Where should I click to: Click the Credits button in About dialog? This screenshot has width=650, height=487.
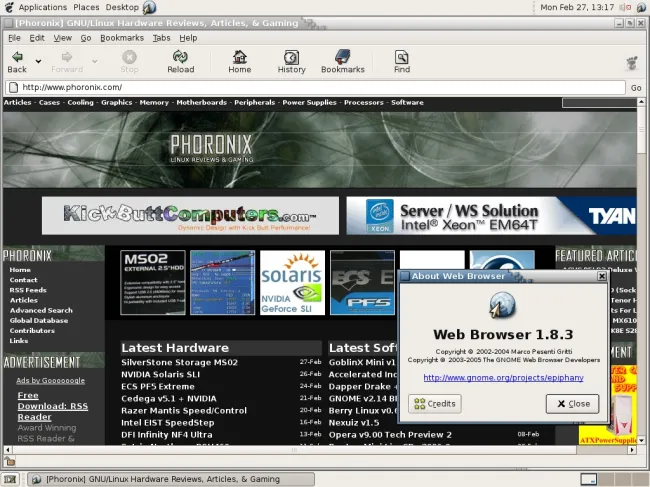click(434, 404)
